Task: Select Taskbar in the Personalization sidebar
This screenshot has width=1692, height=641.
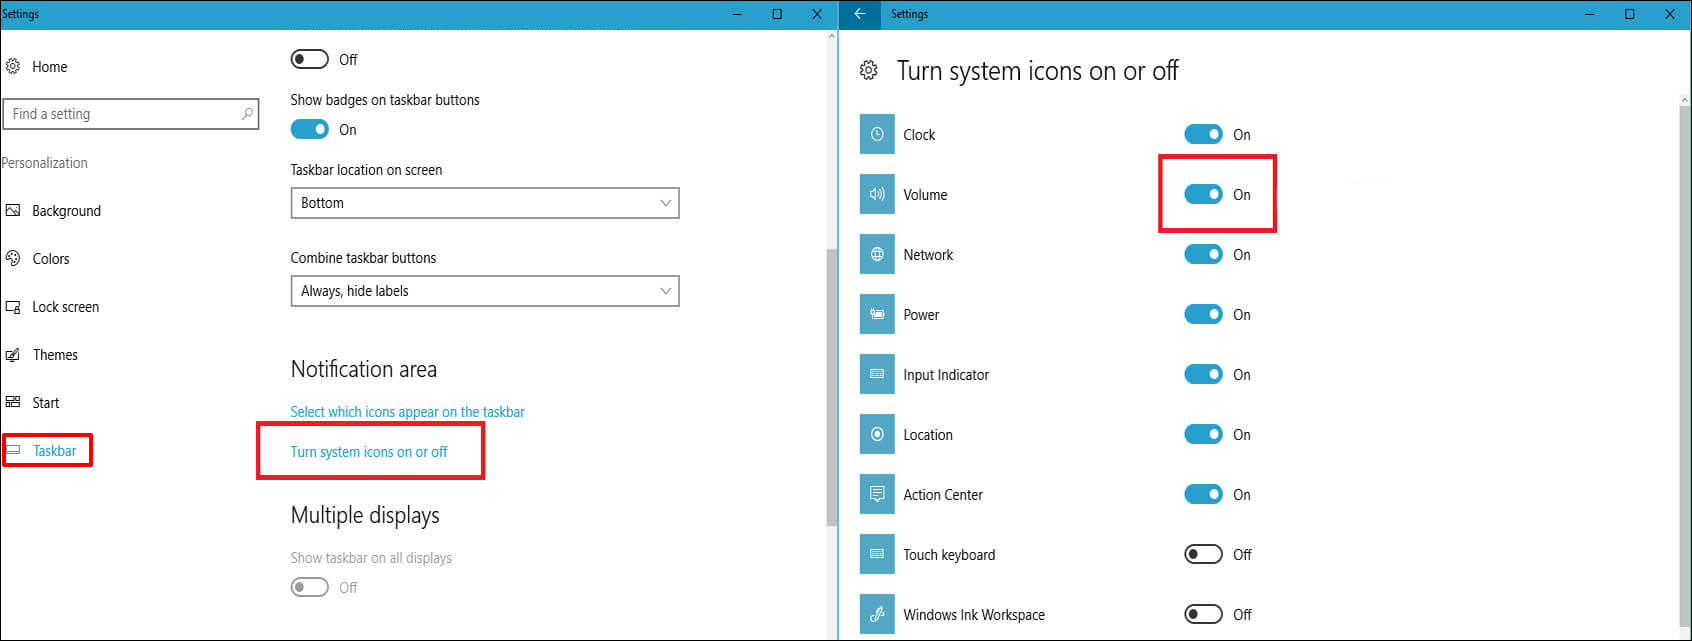Action: 54,451
